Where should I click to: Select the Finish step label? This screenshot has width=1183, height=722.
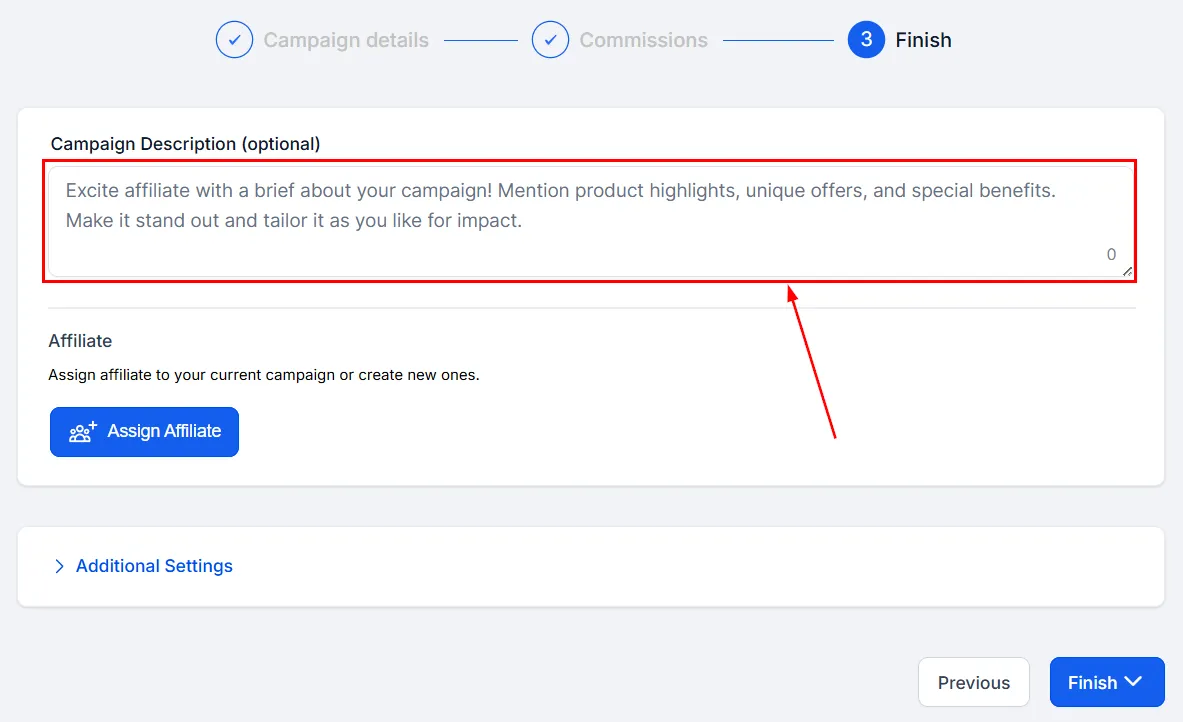tap(923, 40)
